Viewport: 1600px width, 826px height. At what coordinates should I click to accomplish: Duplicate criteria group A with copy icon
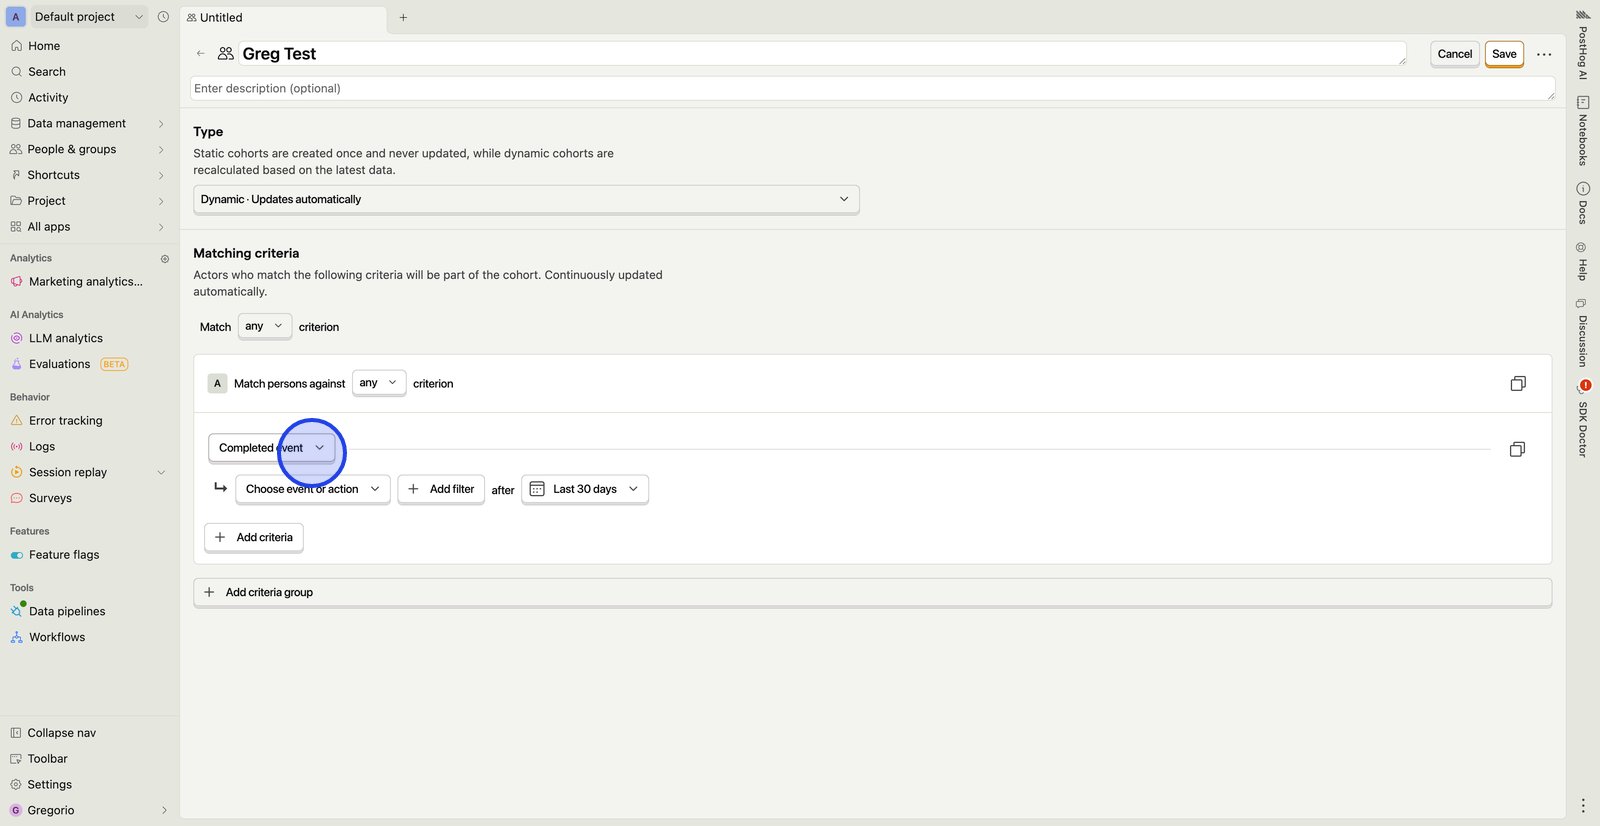pyautogui.click(x=1517, y=384)
